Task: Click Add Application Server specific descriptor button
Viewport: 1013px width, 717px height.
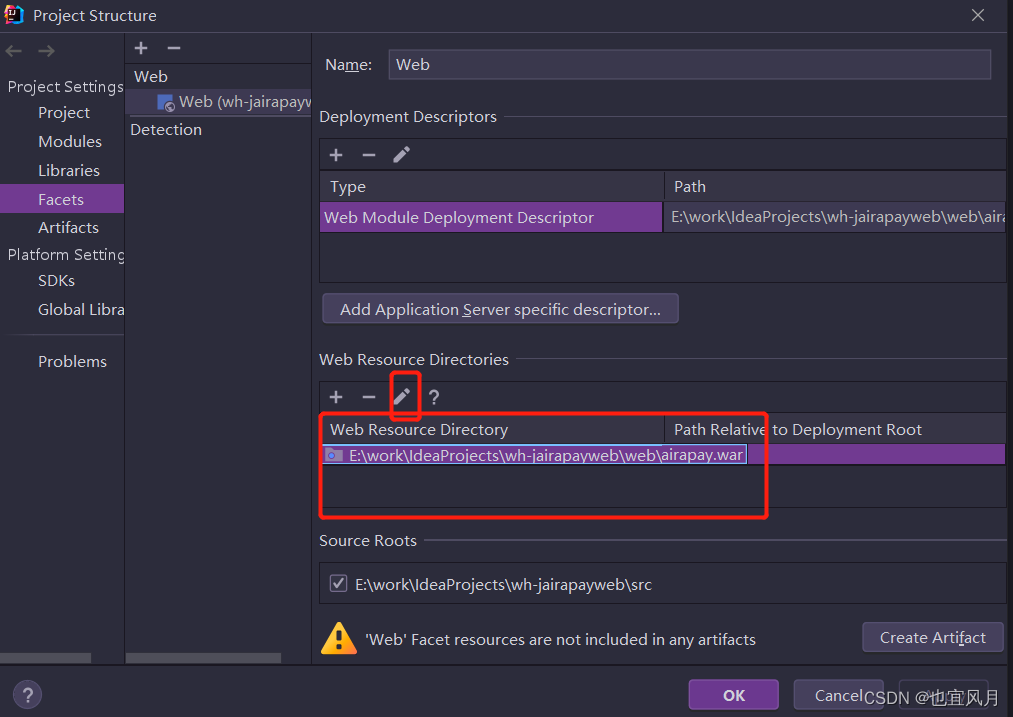Action: coord(500,309)
